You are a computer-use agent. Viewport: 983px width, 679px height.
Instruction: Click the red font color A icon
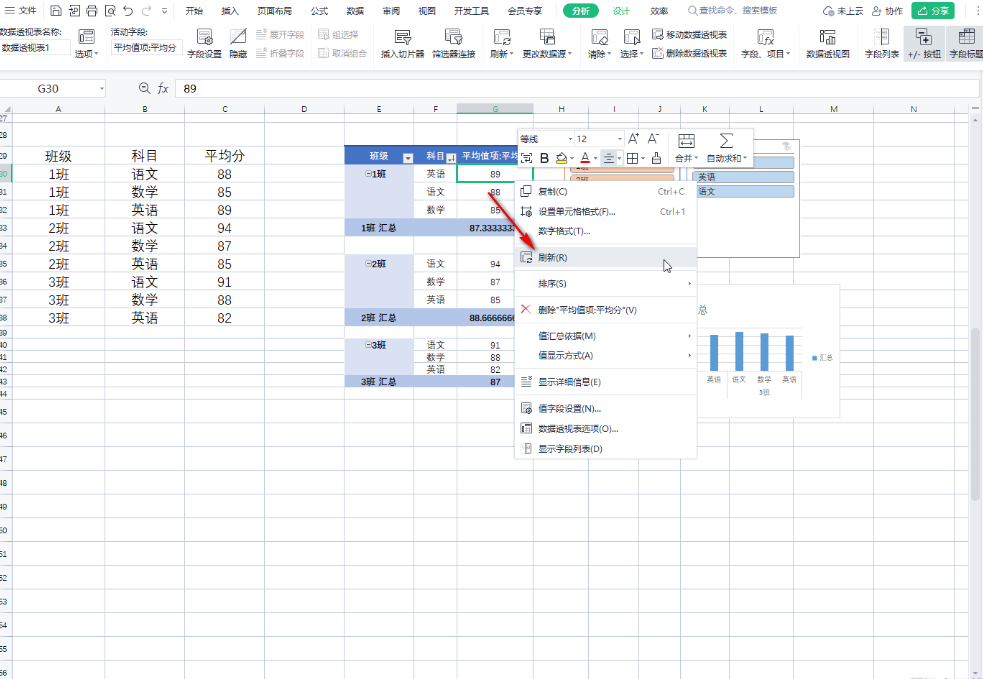tap(585, 158)
